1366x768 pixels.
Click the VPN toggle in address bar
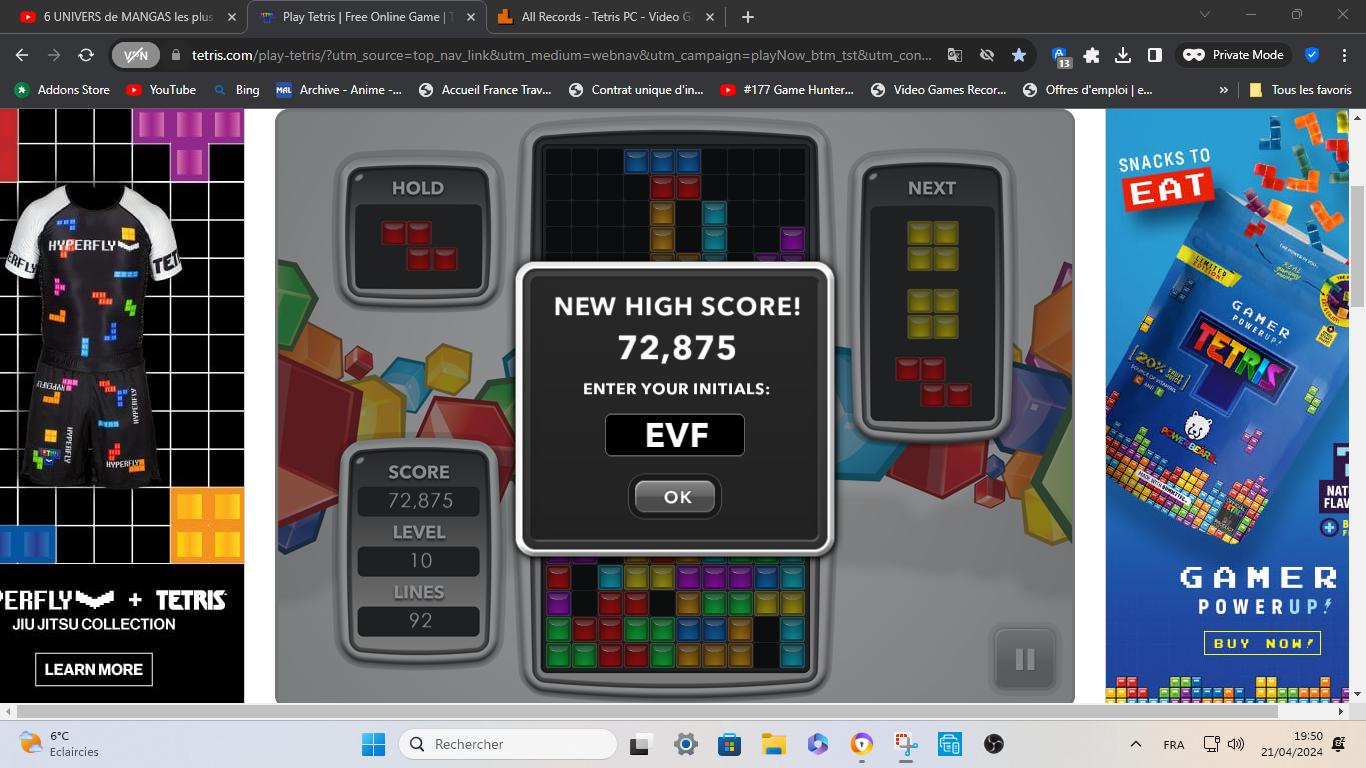click(136, 55)
